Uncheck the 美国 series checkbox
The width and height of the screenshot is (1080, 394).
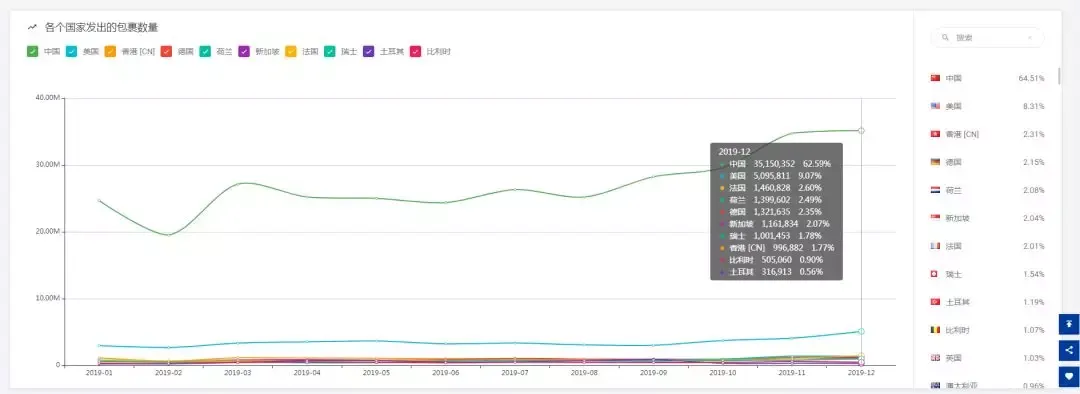point(71,51)
